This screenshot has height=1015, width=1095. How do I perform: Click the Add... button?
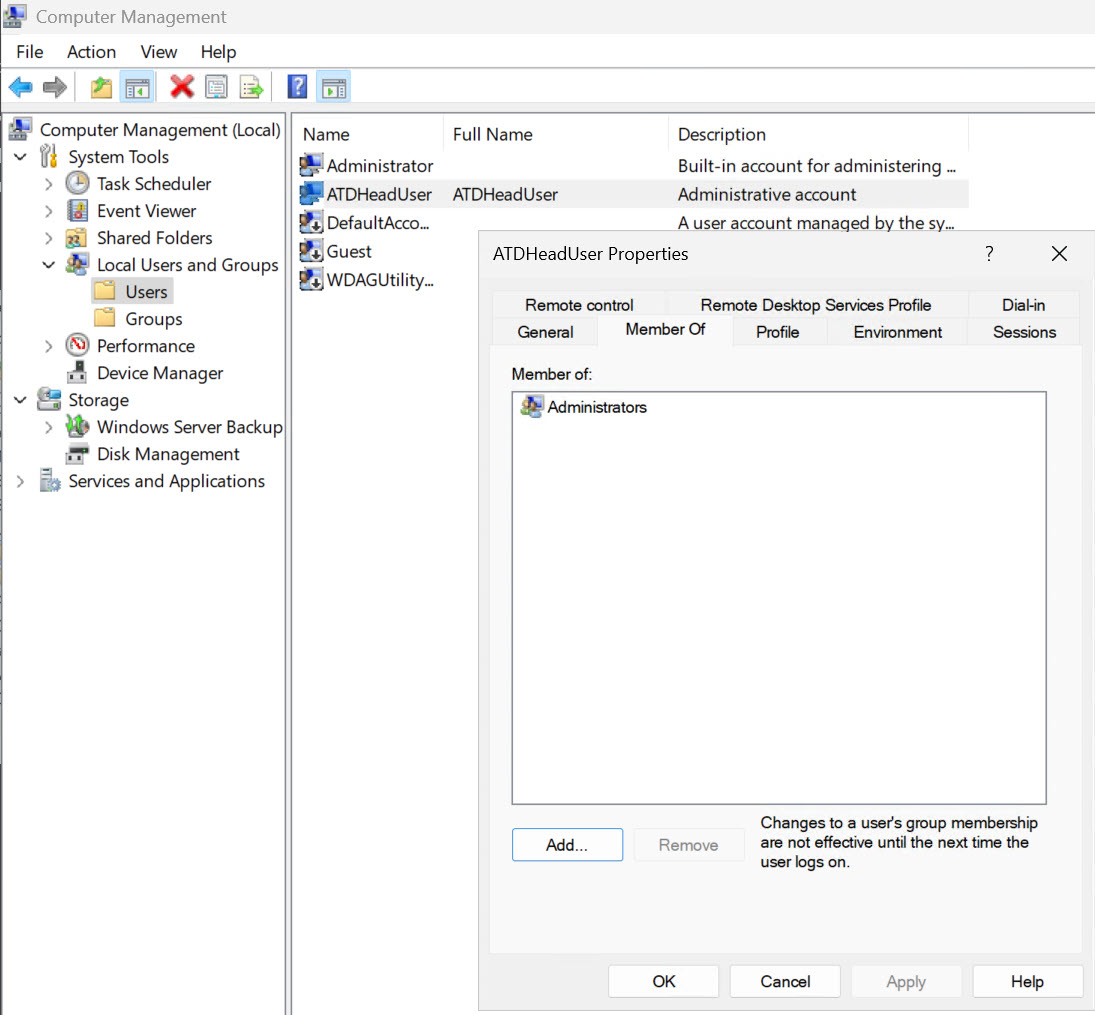[567, 845]
